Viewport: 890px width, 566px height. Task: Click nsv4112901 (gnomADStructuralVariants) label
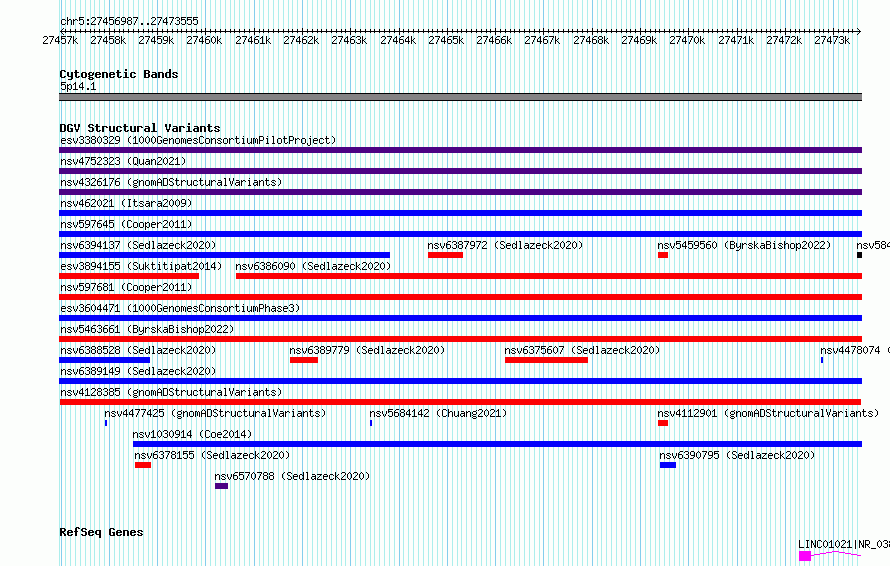coord(768,413)
